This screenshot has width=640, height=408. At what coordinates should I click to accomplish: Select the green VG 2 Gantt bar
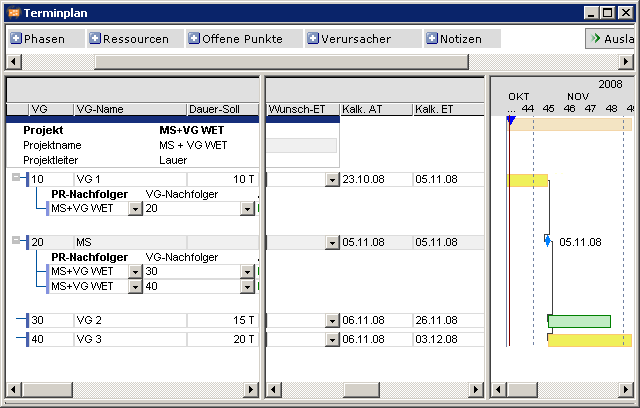tap(579, 321)
